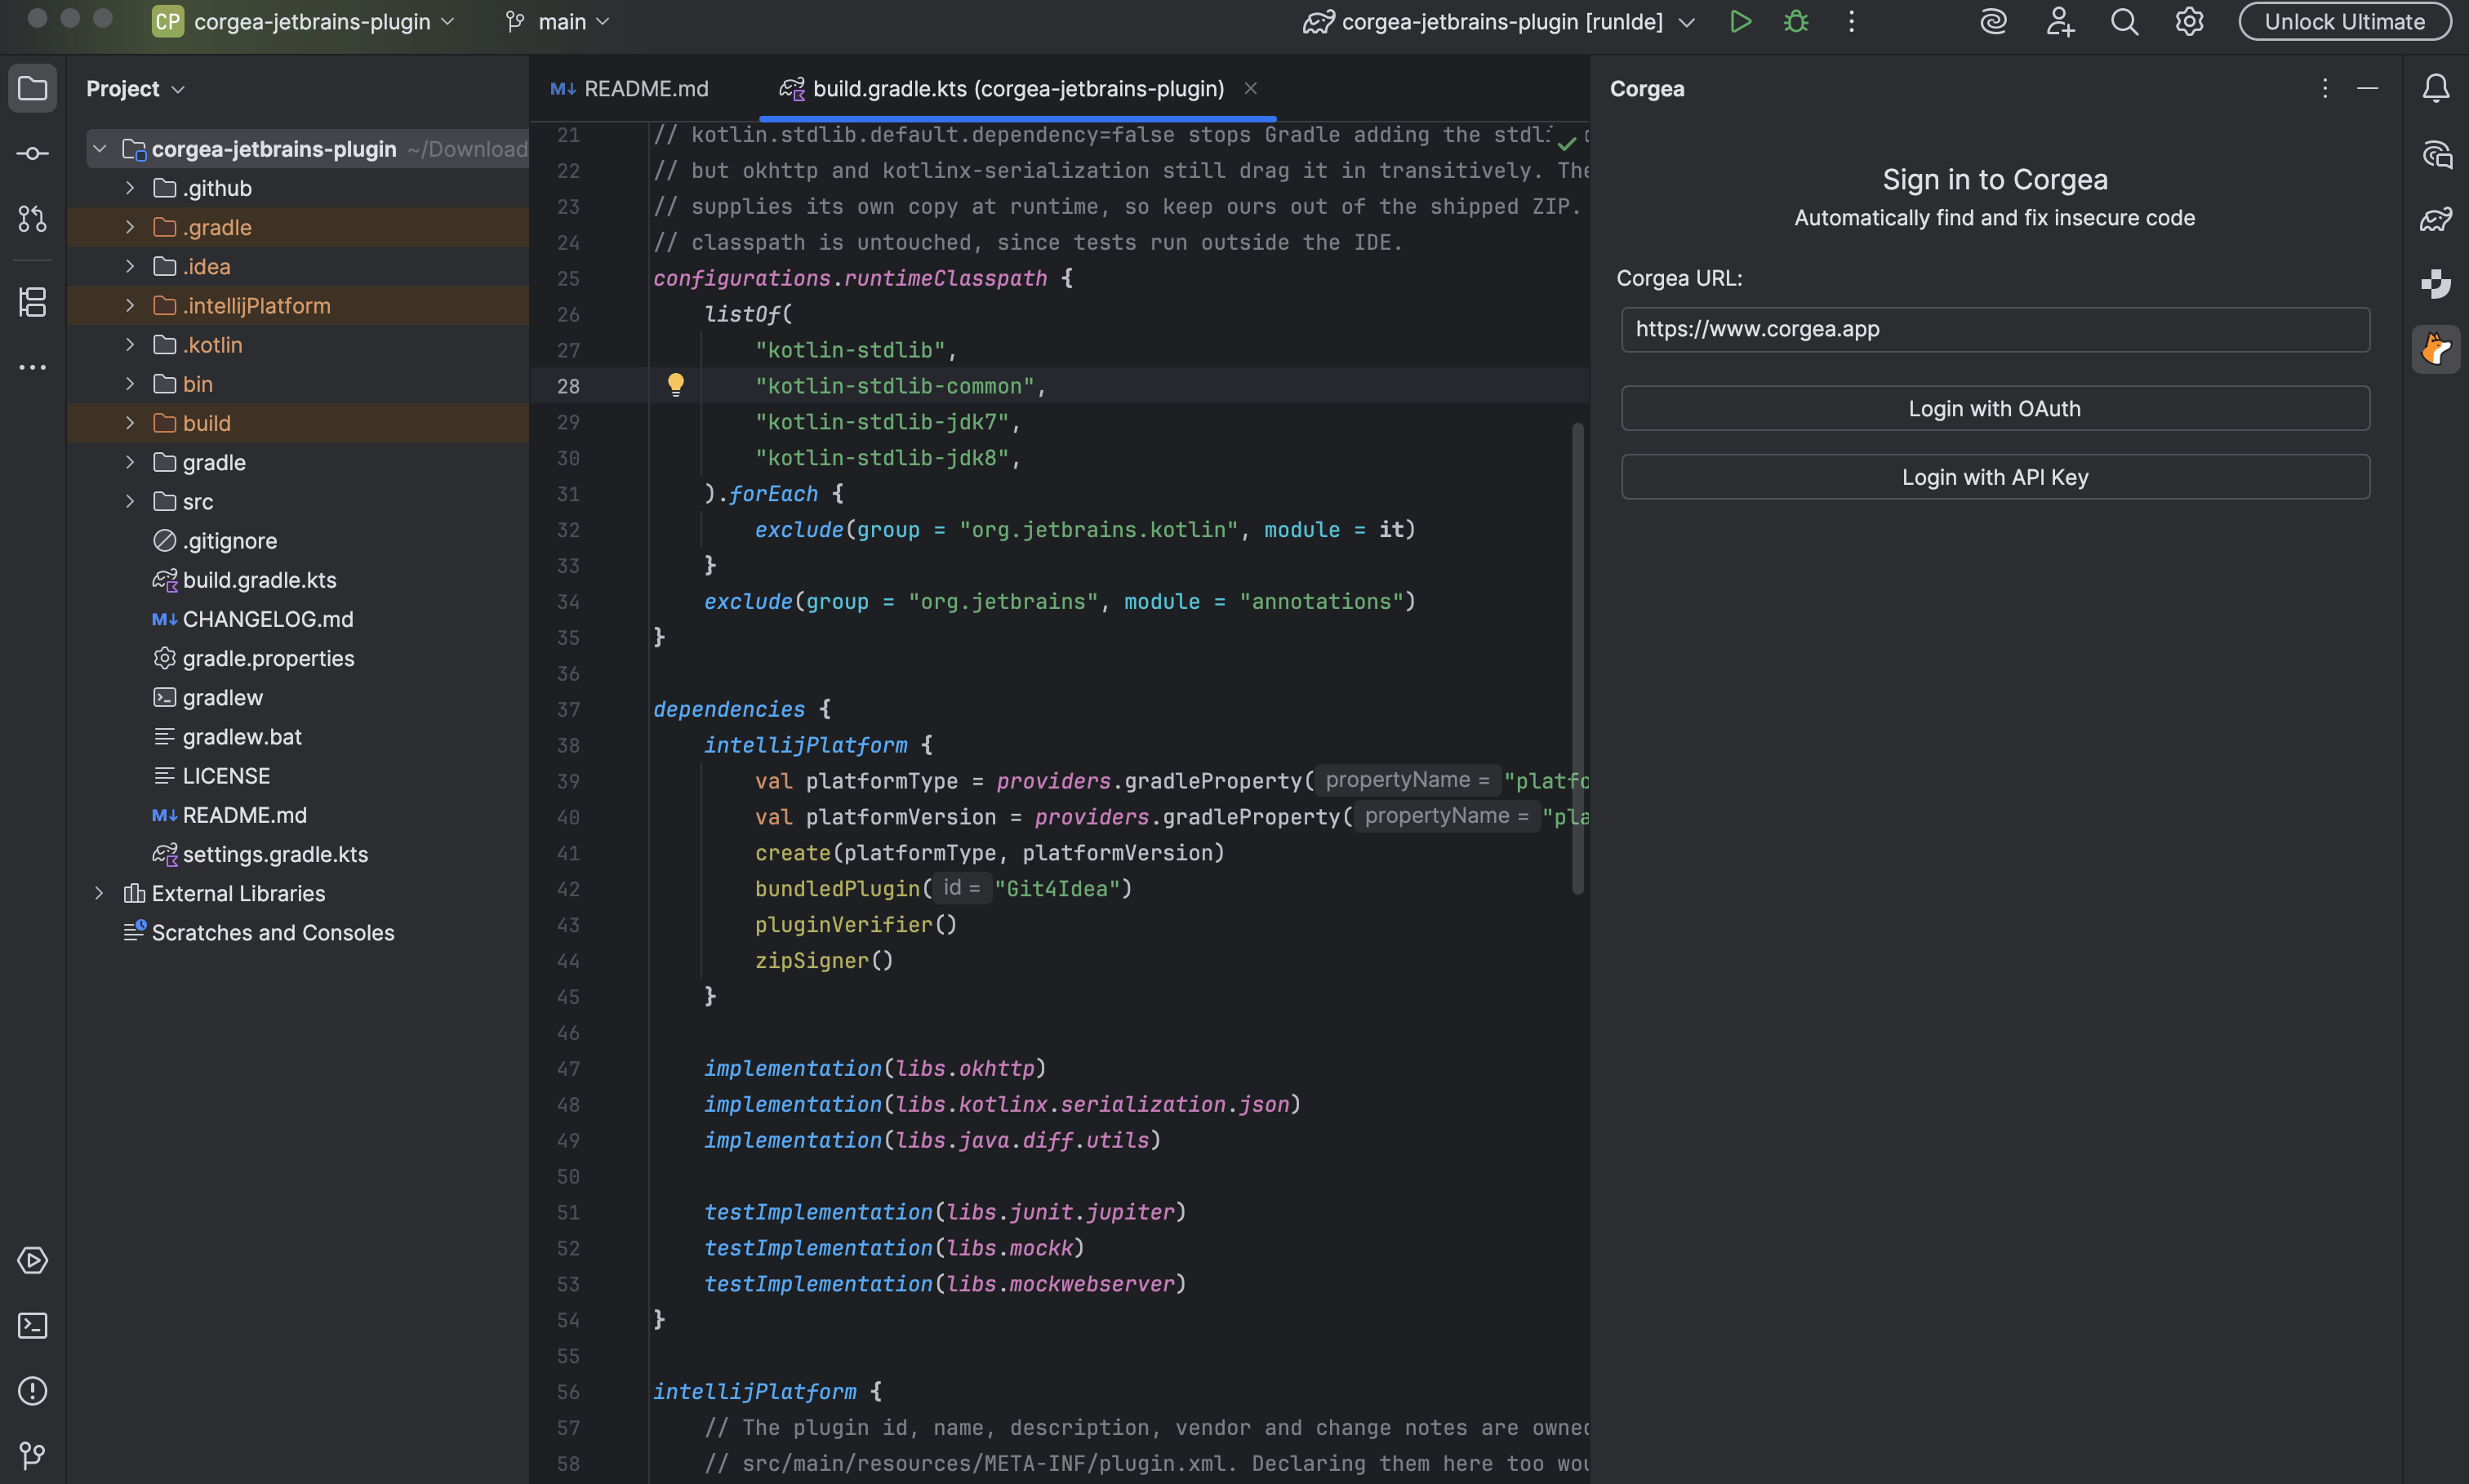Viewport: 2469px width, 1484px height.
Task: Open the AI Assistant swirl icon in title bar
Action: coord(1993,22)
